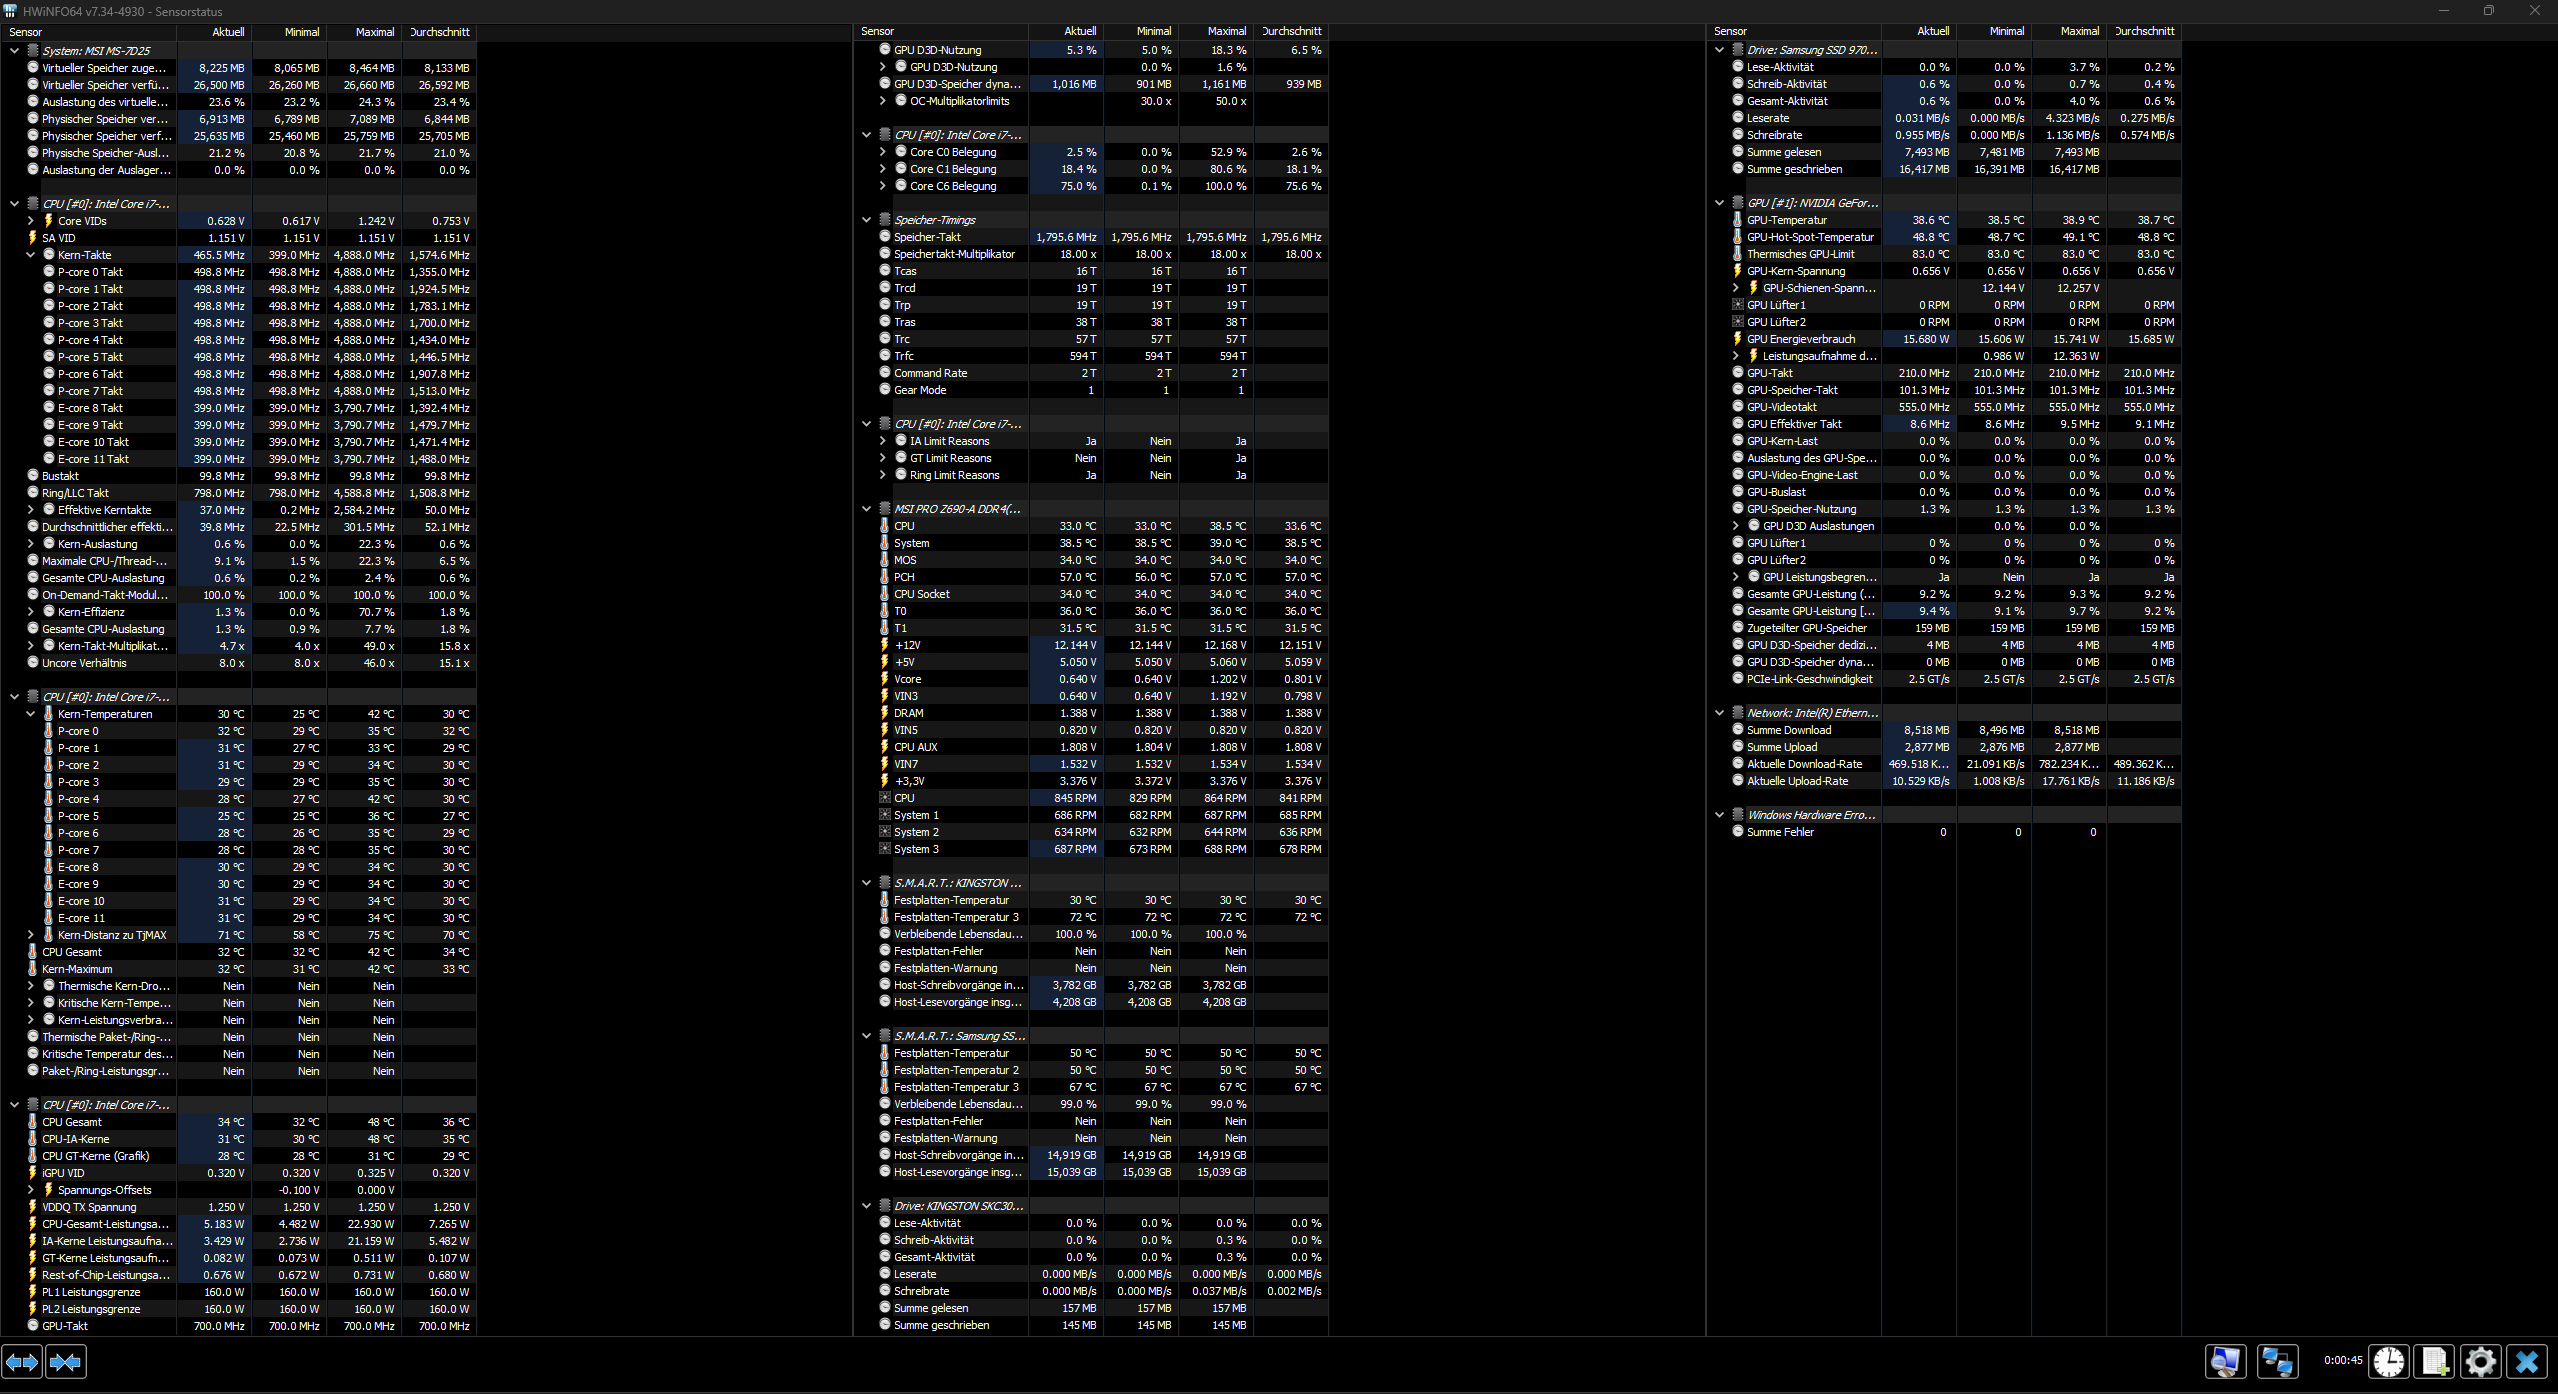The image size is (2558, 1394).
Task: Close the sensors window with the blue X
Action: click(2527, 1361)
